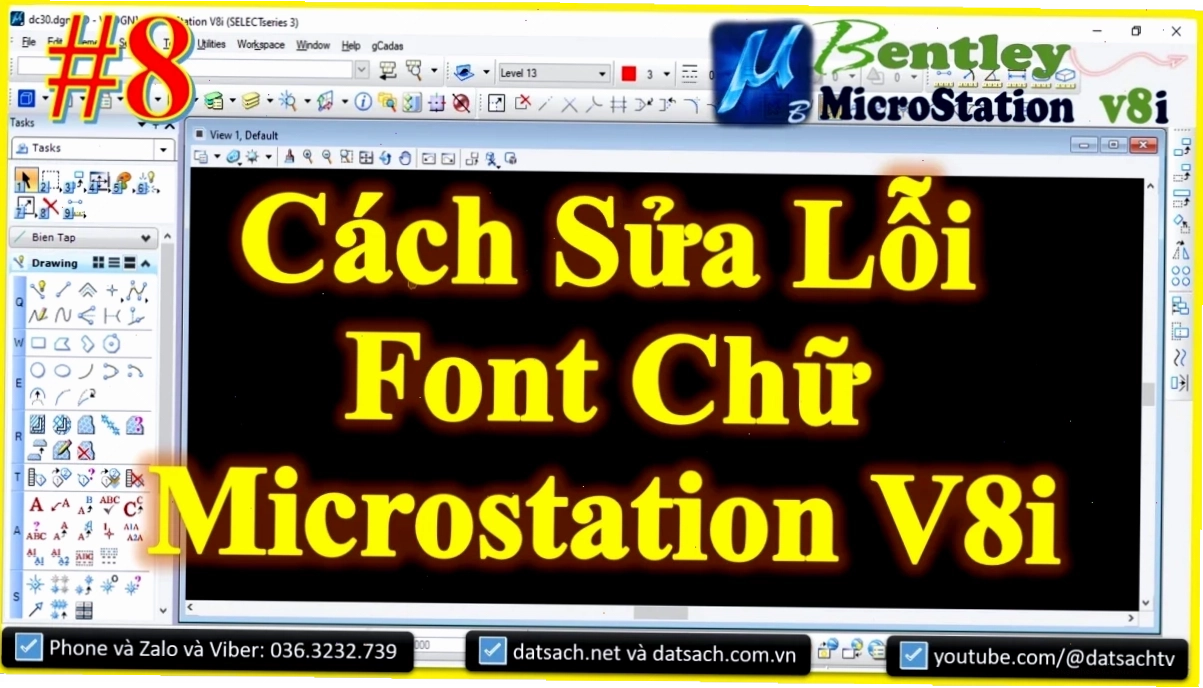
Task: Expand the Tasks selector dropdown
Action: pos(164,148)
